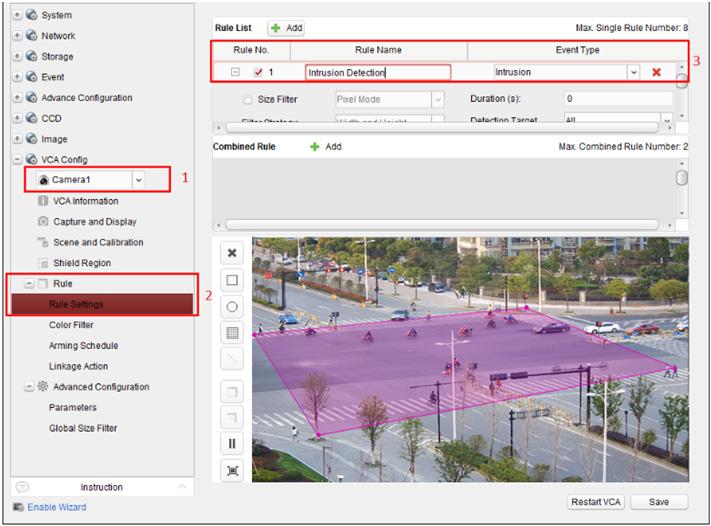Open the Camera1 dropdown

tap(138, 180)
